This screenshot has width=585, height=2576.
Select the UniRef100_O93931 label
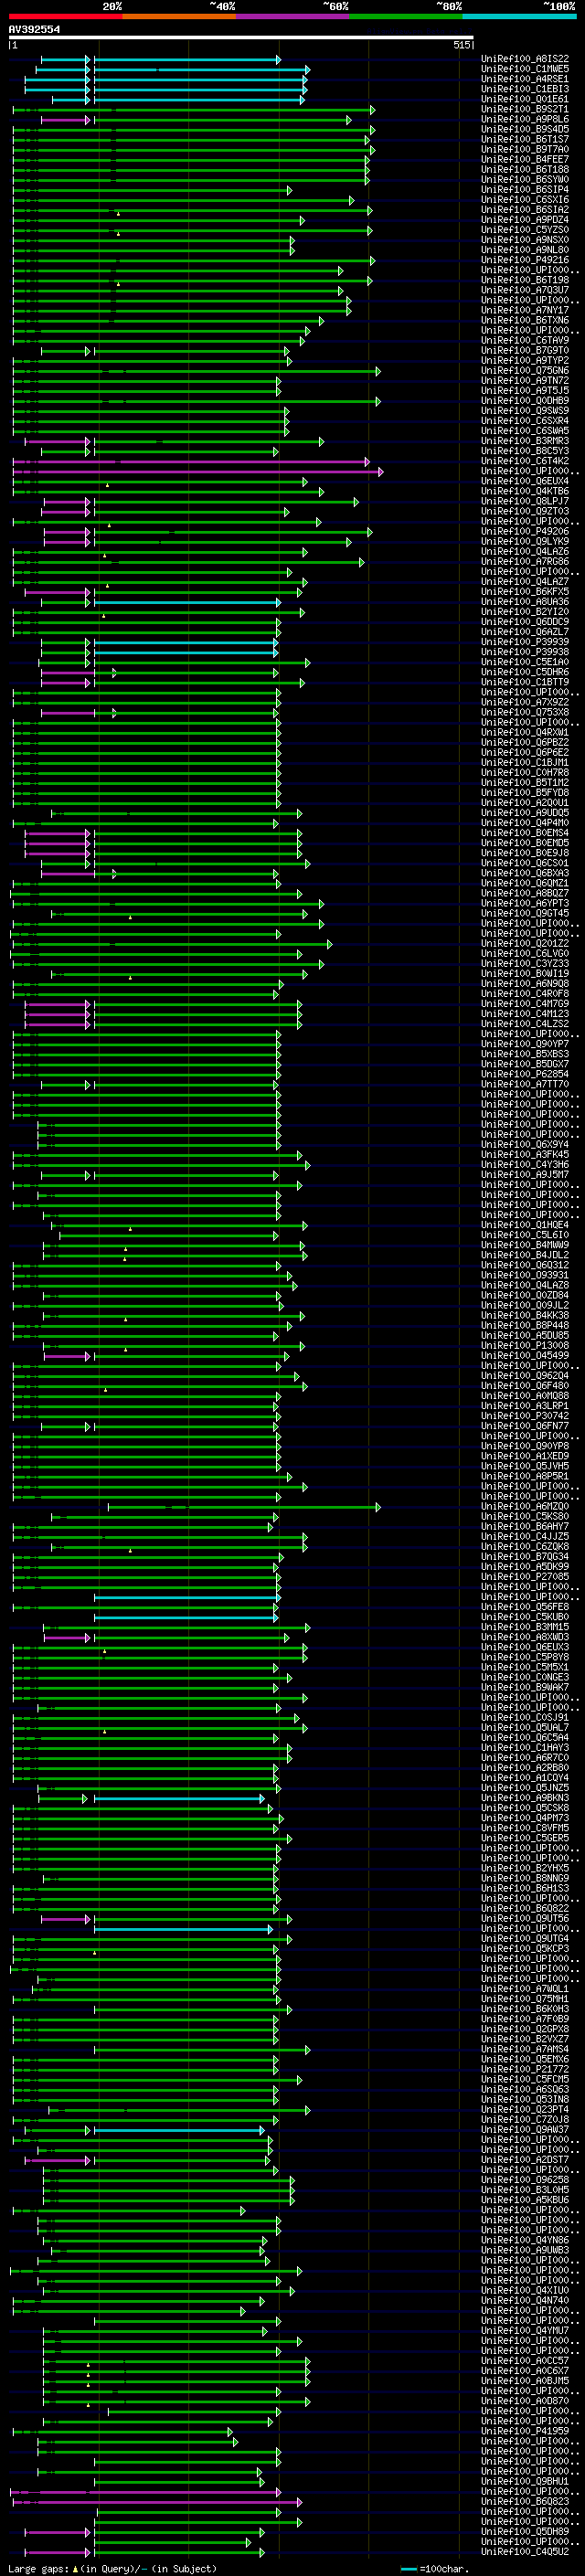coord(525,1275)
